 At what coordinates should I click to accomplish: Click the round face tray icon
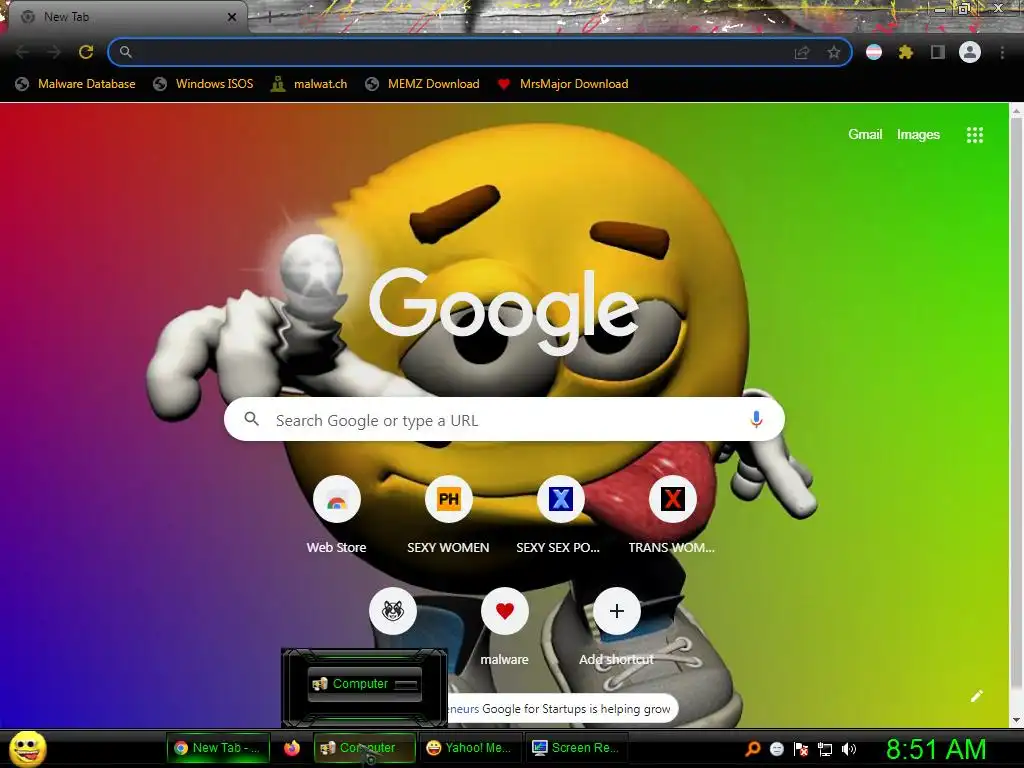(776, 749)
